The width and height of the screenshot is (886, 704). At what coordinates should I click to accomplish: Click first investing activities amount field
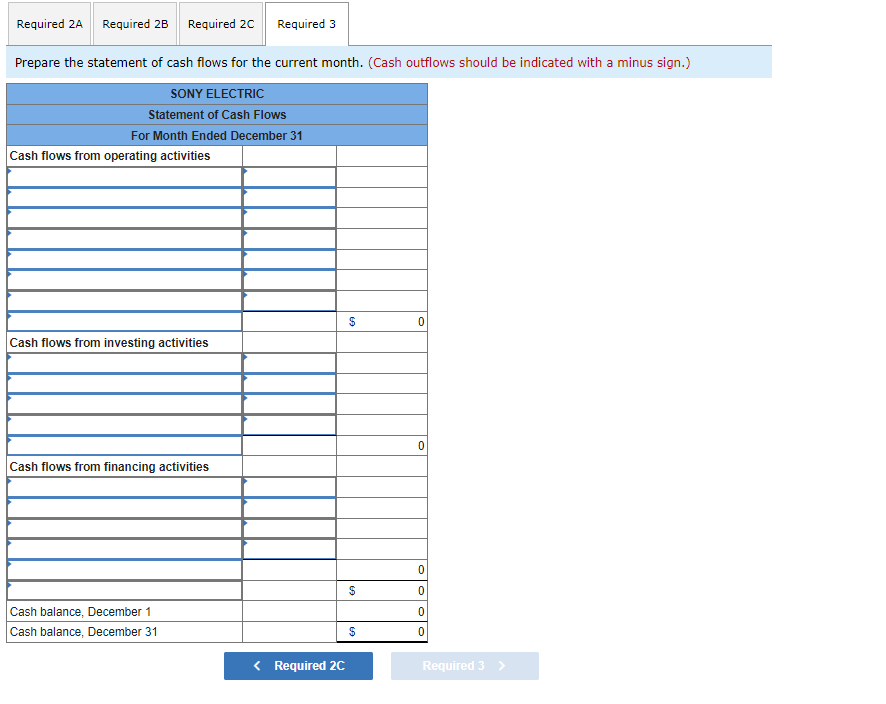(x=289, y=363)
